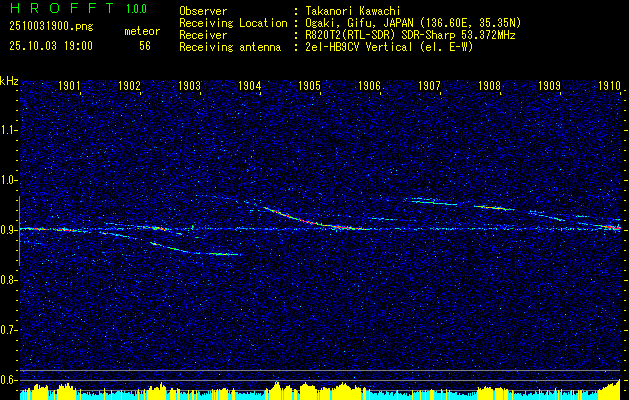The width and height of the screenshot is (629, 400).
Task: Click the kHz axis unit label
Action: 9,81
